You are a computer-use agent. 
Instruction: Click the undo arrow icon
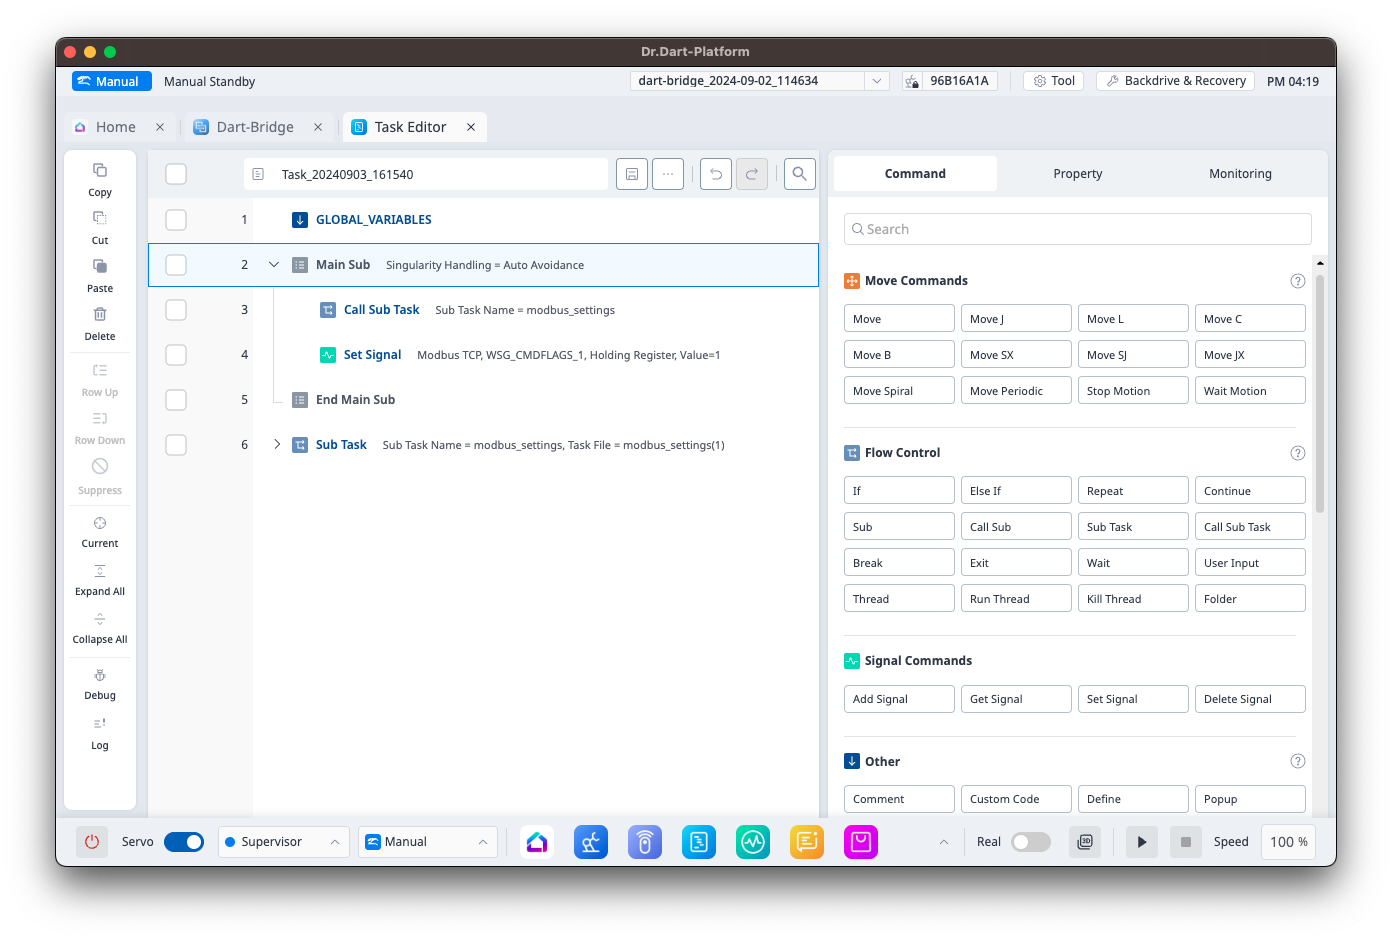715,174
